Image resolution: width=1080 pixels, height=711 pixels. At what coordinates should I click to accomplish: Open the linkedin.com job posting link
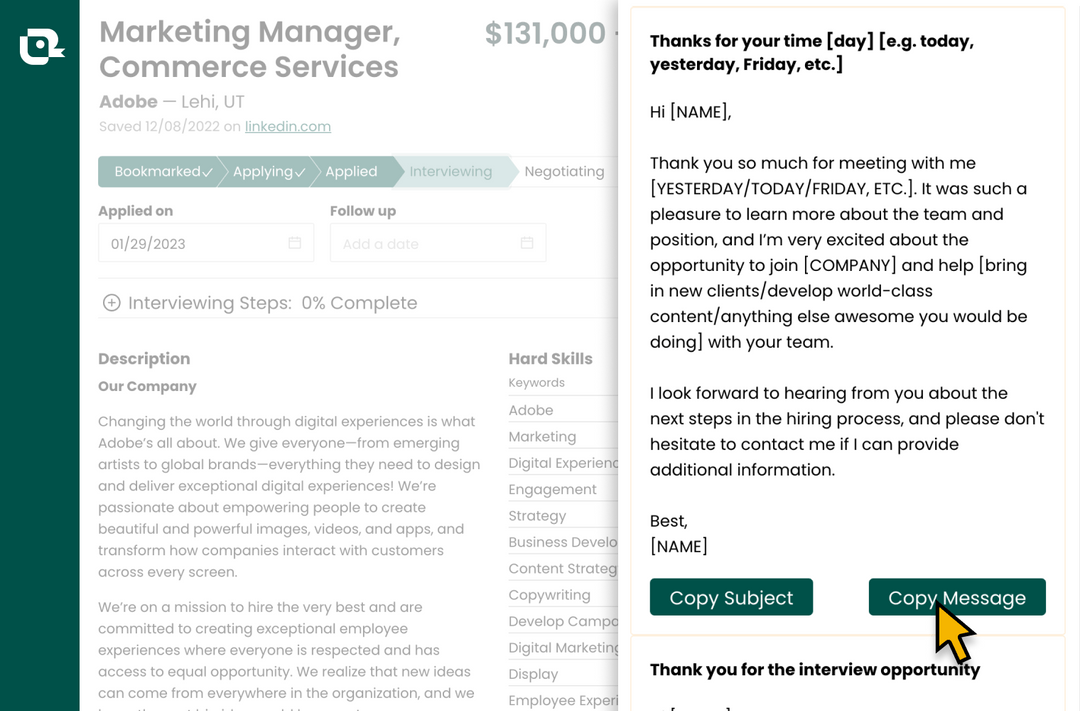point(288,126)
